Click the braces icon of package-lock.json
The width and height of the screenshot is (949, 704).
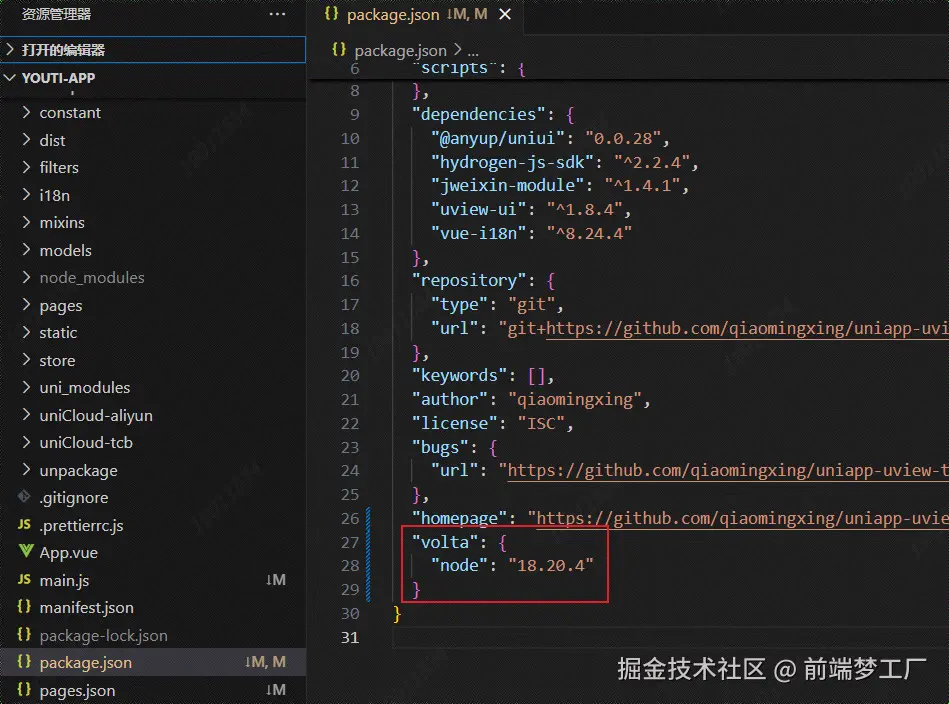pyautogui.click(x=24, y=634)
